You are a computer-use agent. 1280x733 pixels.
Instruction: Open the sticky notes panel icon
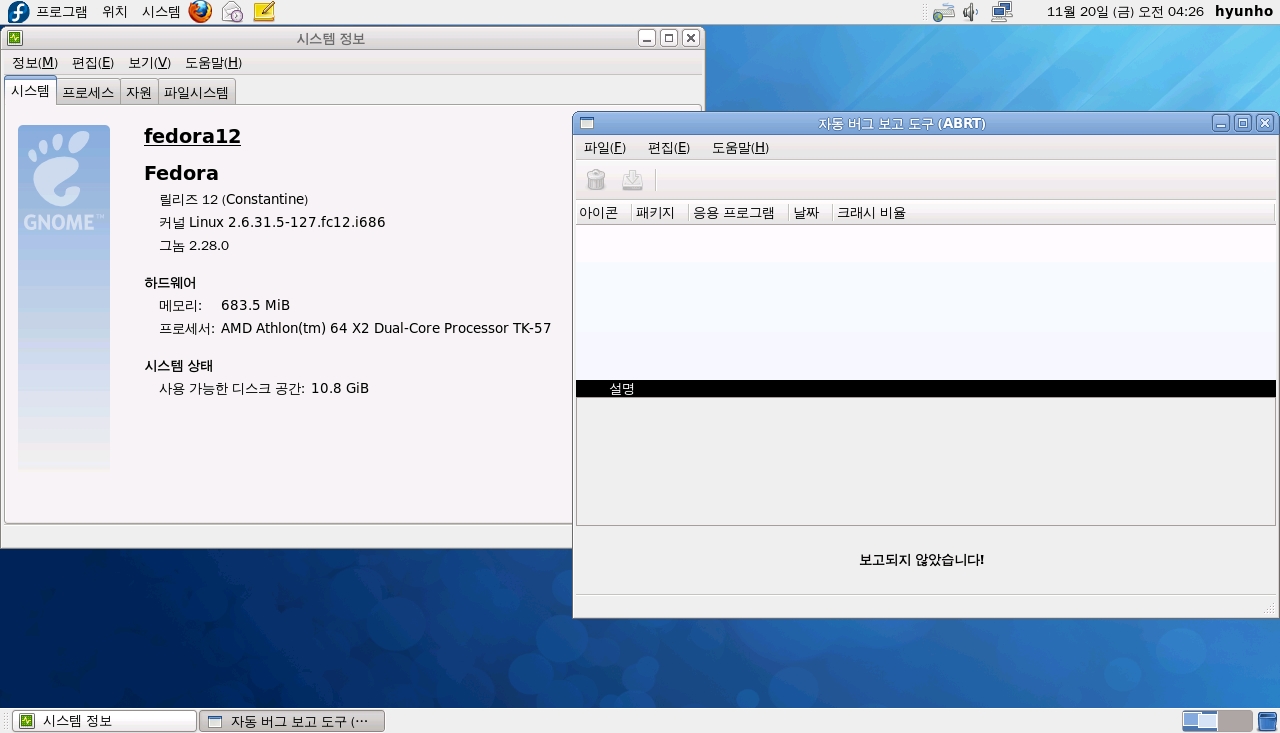[x=264, y=12]
